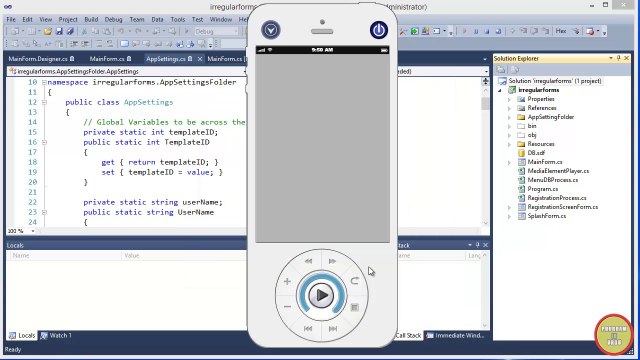Collapse the TemplateID property at line 16
Viewport: 640px width, 360px height.
[x=44, y=142]
